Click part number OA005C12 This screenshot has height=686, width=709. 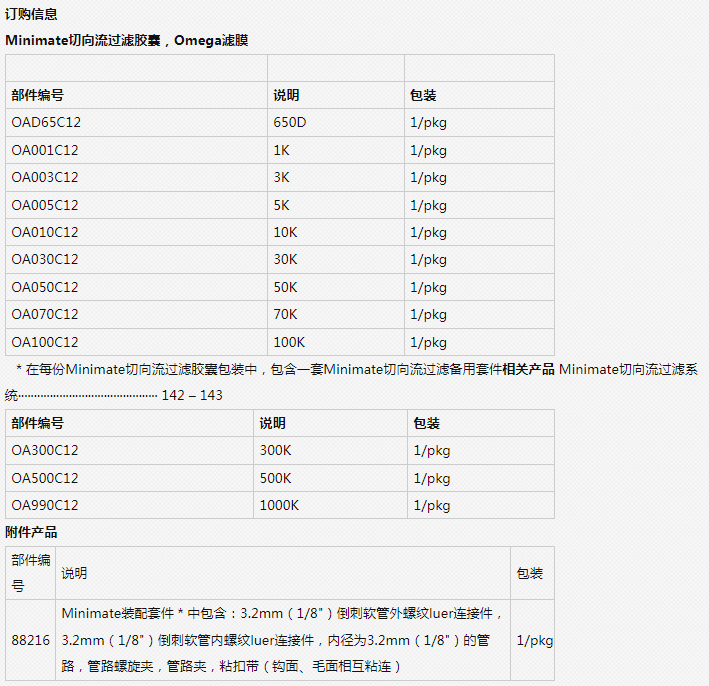[x=45, y=205]
